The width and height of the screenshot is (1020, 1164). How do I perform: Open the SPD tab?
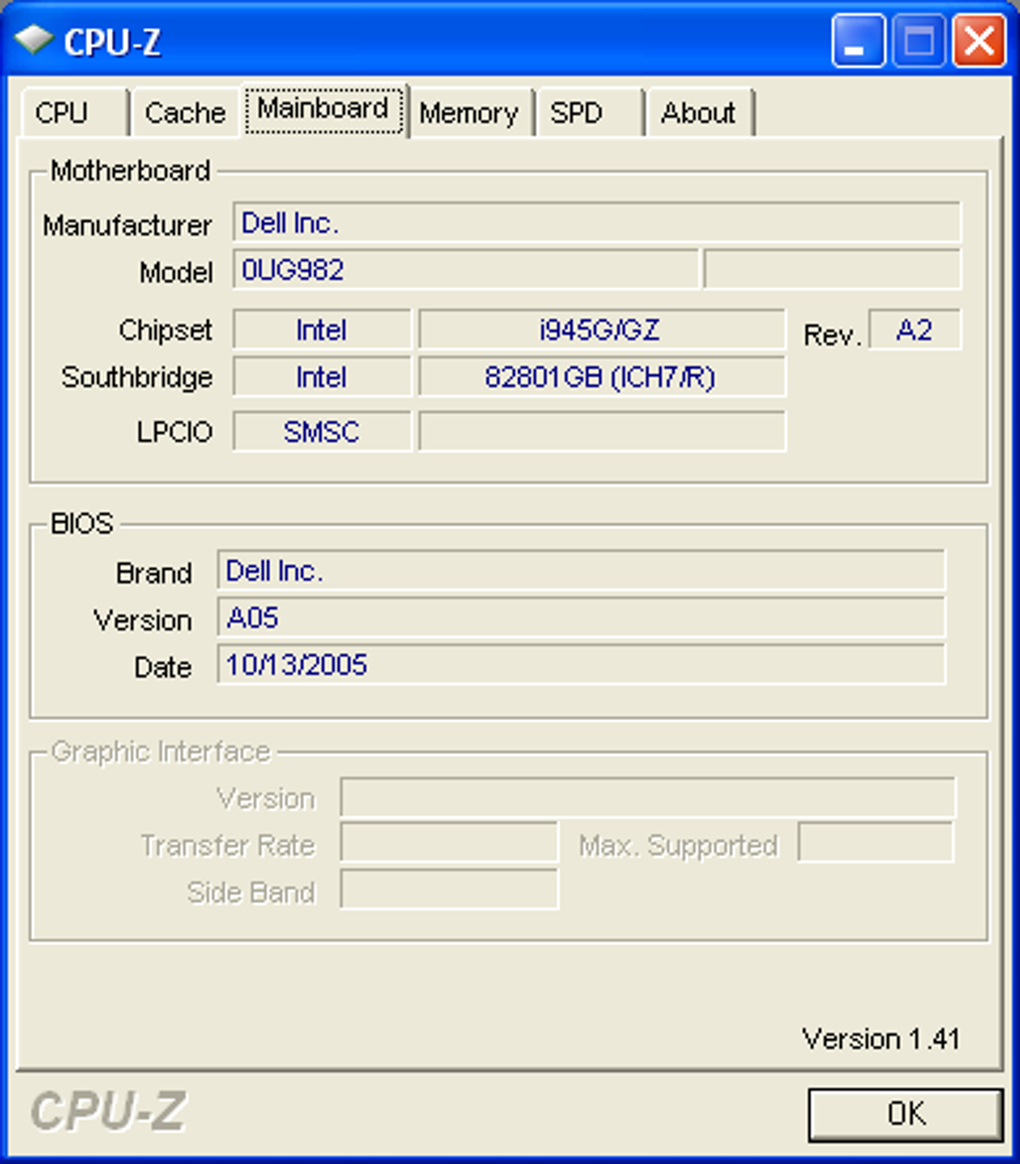click(x=589, y=113)
